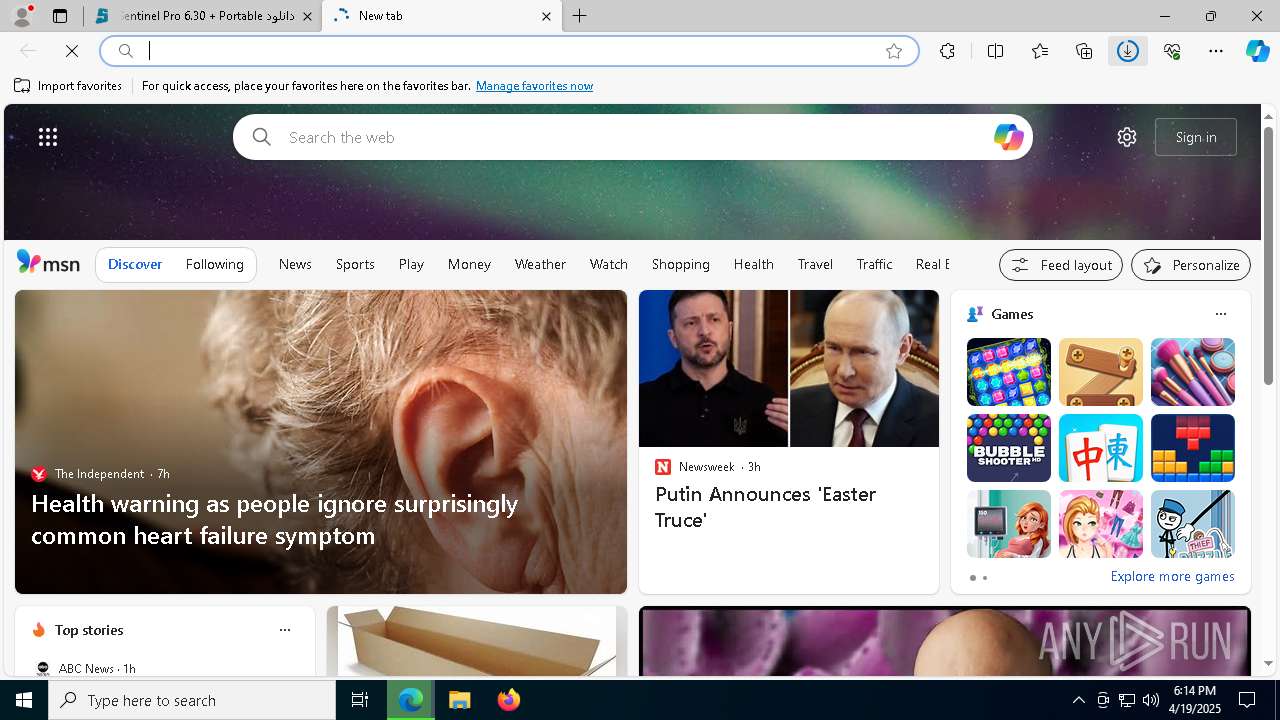Launch Firefox from taskbar

click(509, 700)
